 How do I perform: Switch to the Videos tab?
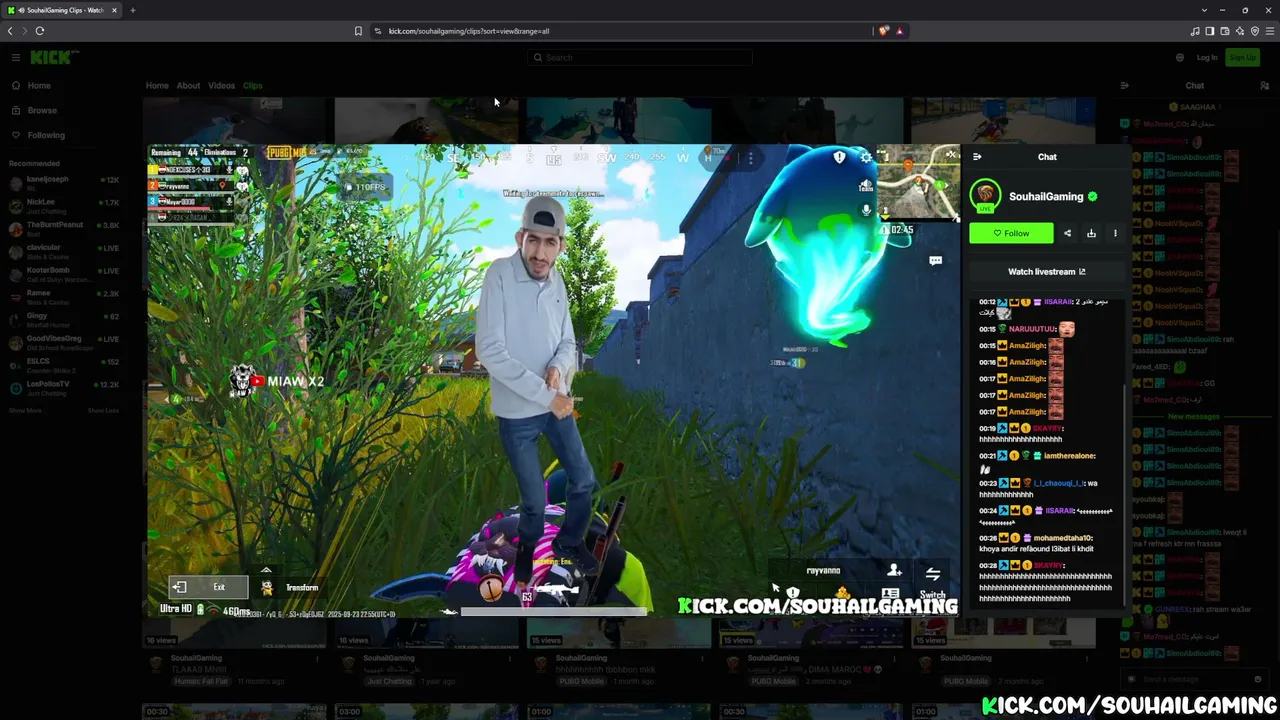click(221, 86)
